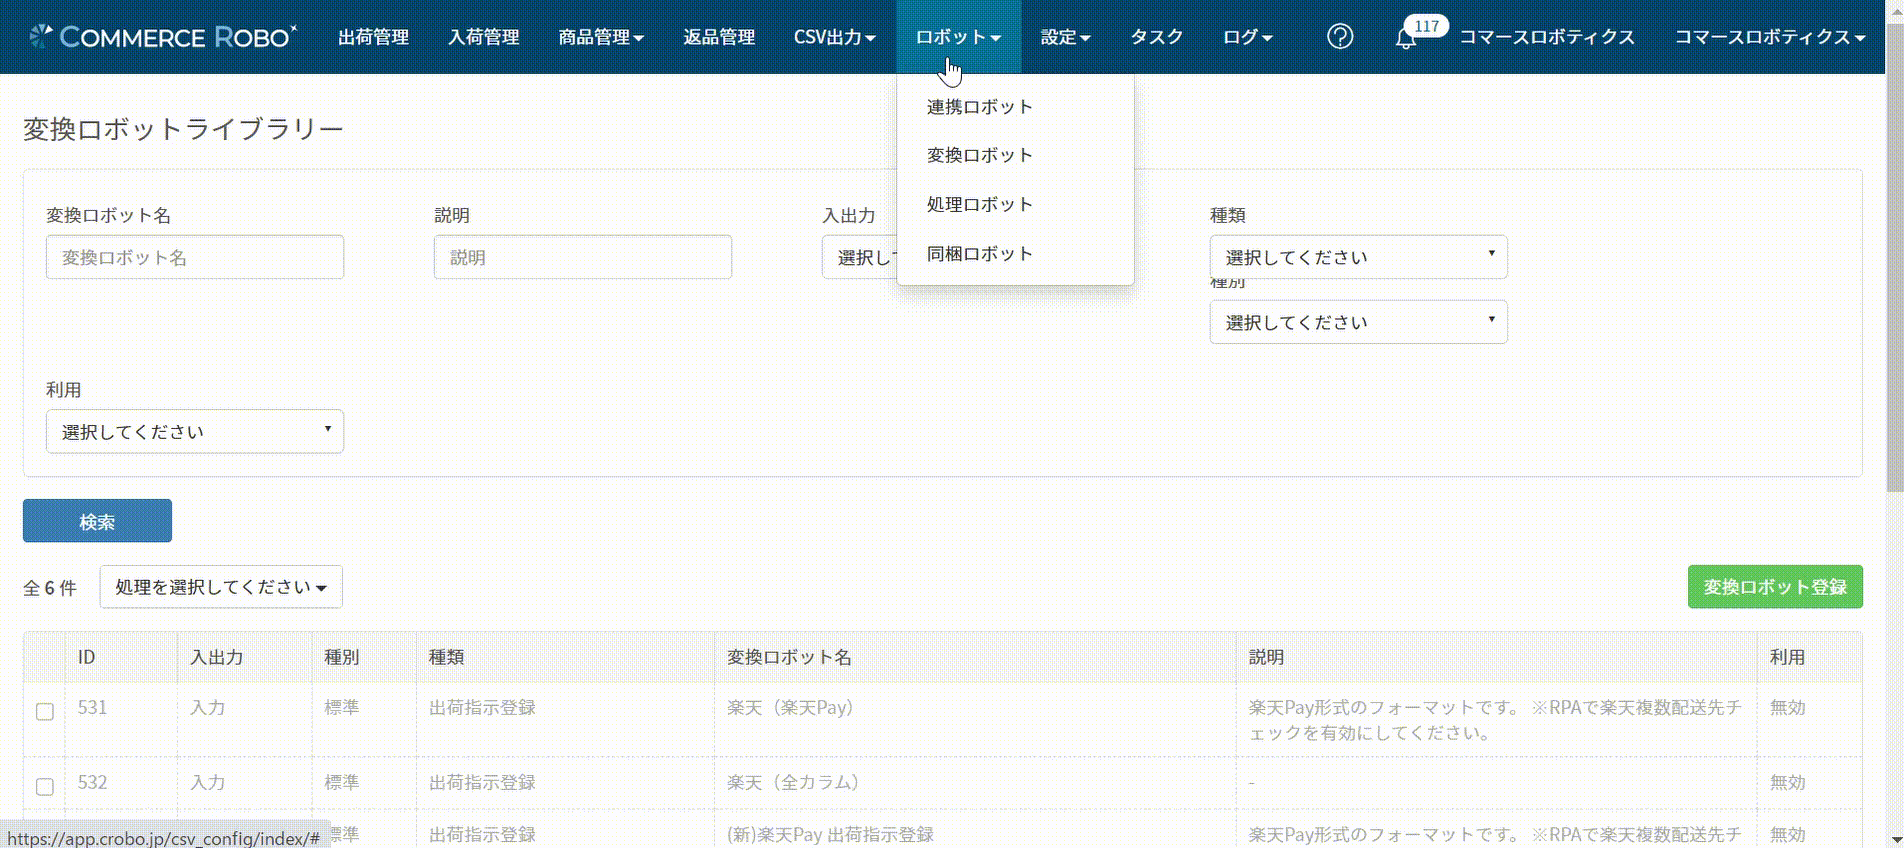This screenshot has height=848, width=1904.
Task: Expand the ログ dropdown menu
Action: (1247, 37)
